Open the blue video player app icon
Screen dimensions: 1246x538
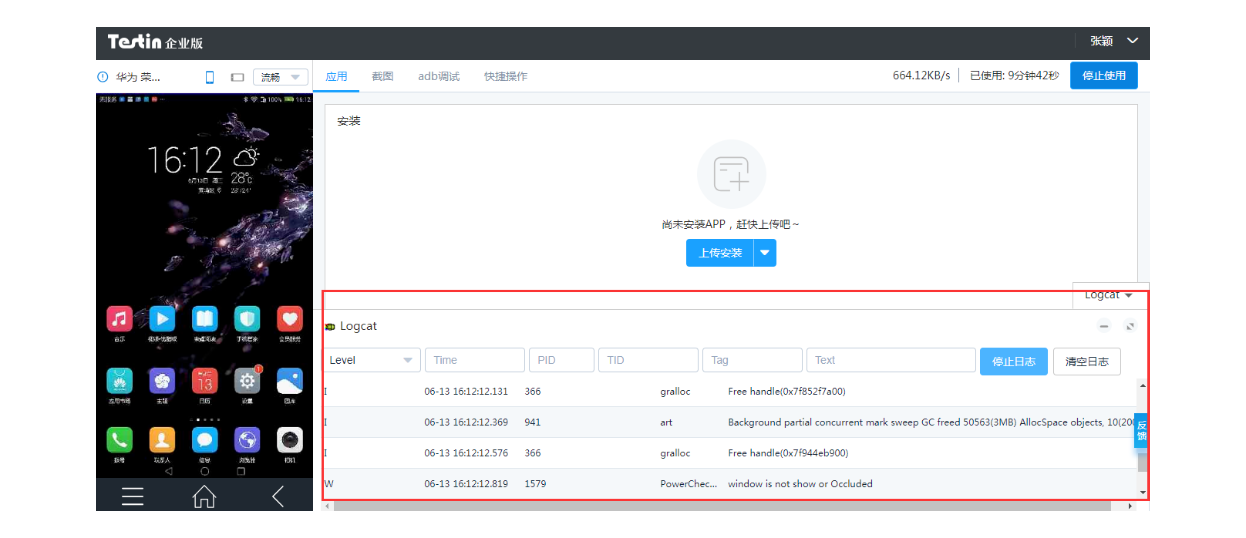click(x=162, y=319)
